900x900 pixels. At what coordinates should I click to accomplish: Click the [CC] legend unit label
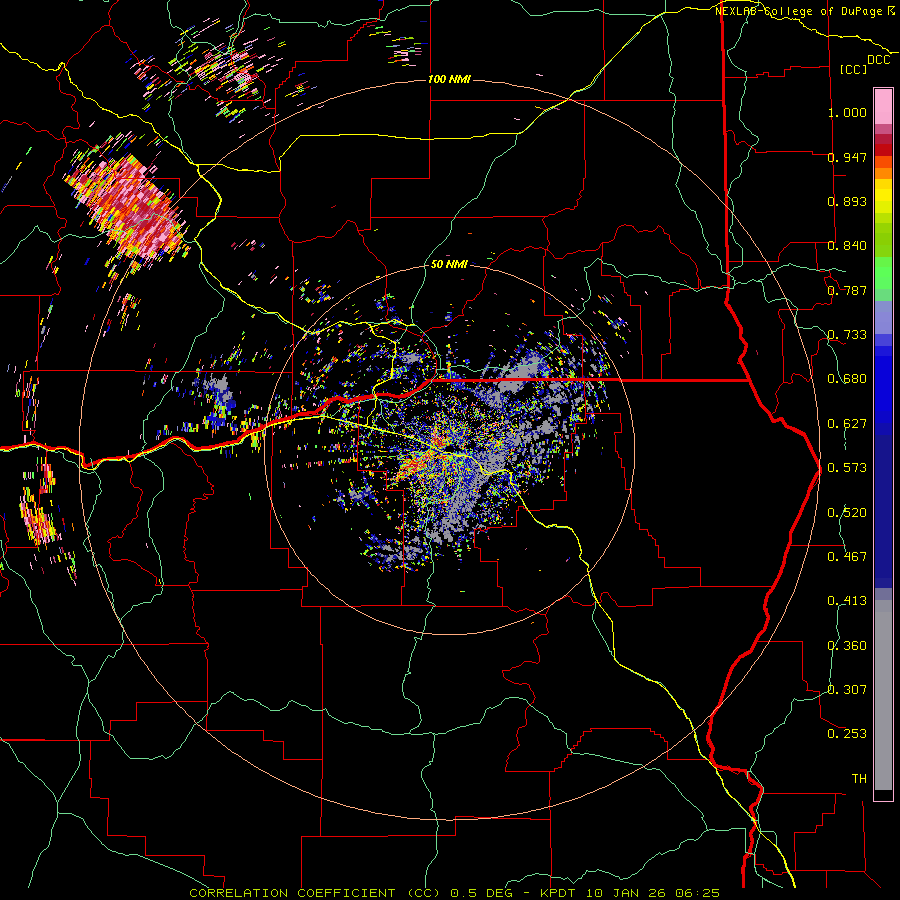click(853, 69)
